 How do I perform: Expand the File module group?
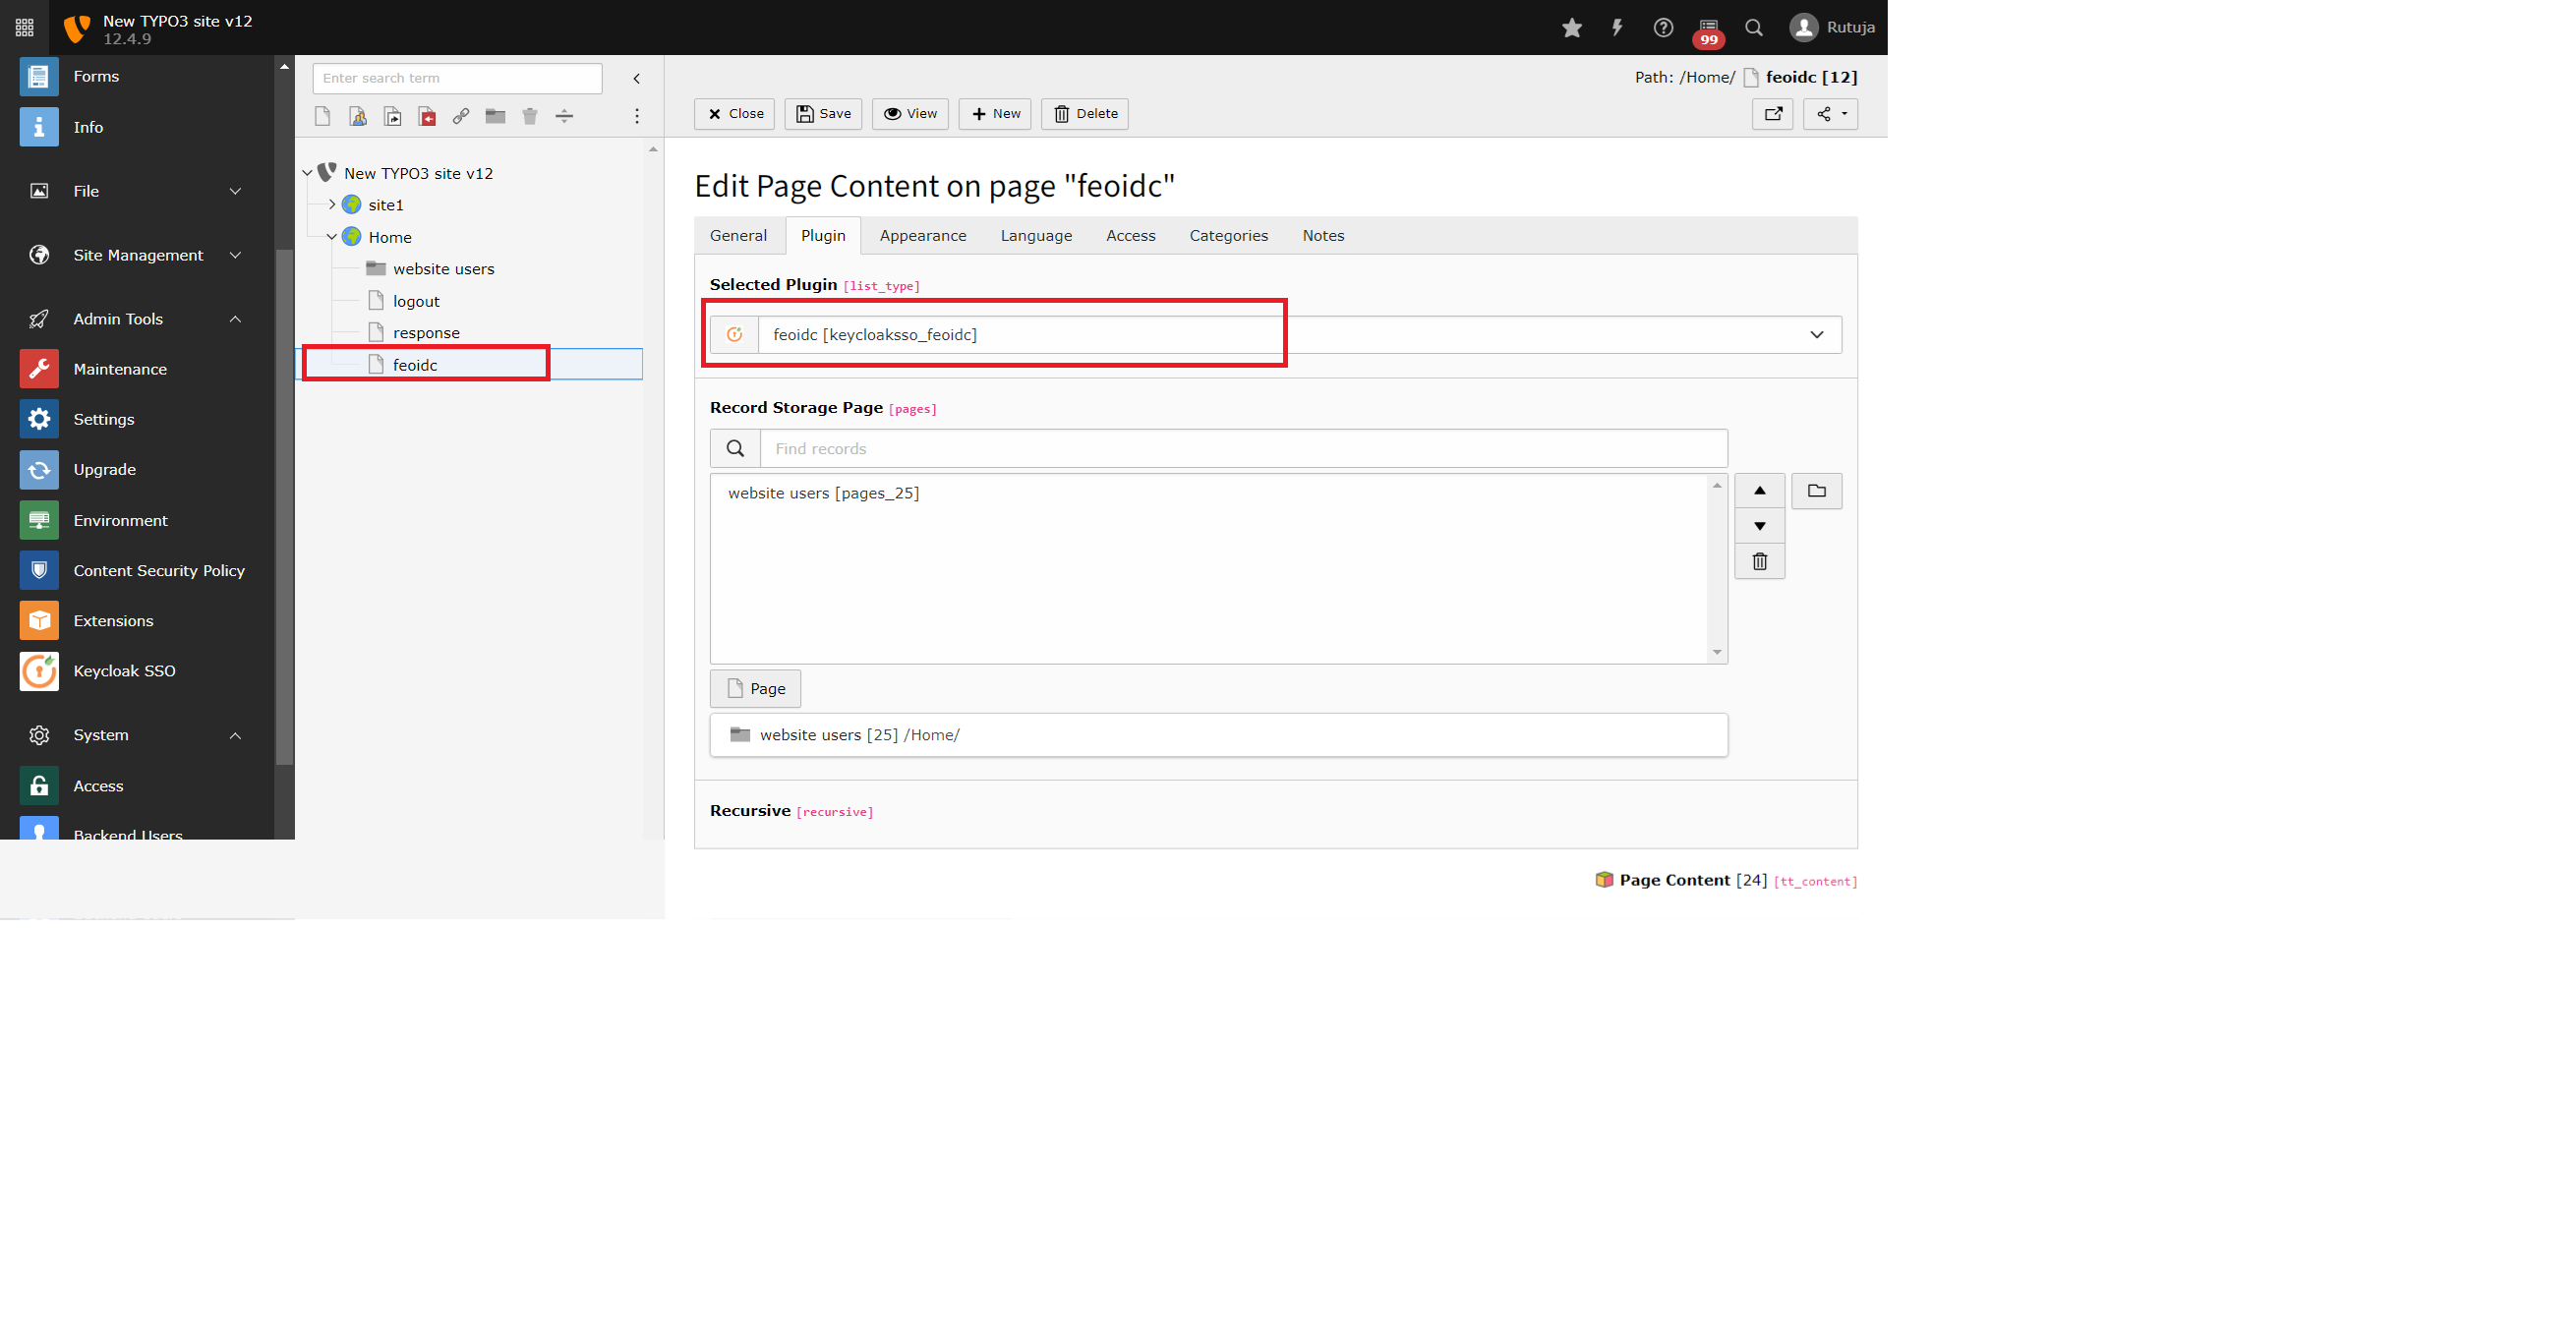[235, 191]
